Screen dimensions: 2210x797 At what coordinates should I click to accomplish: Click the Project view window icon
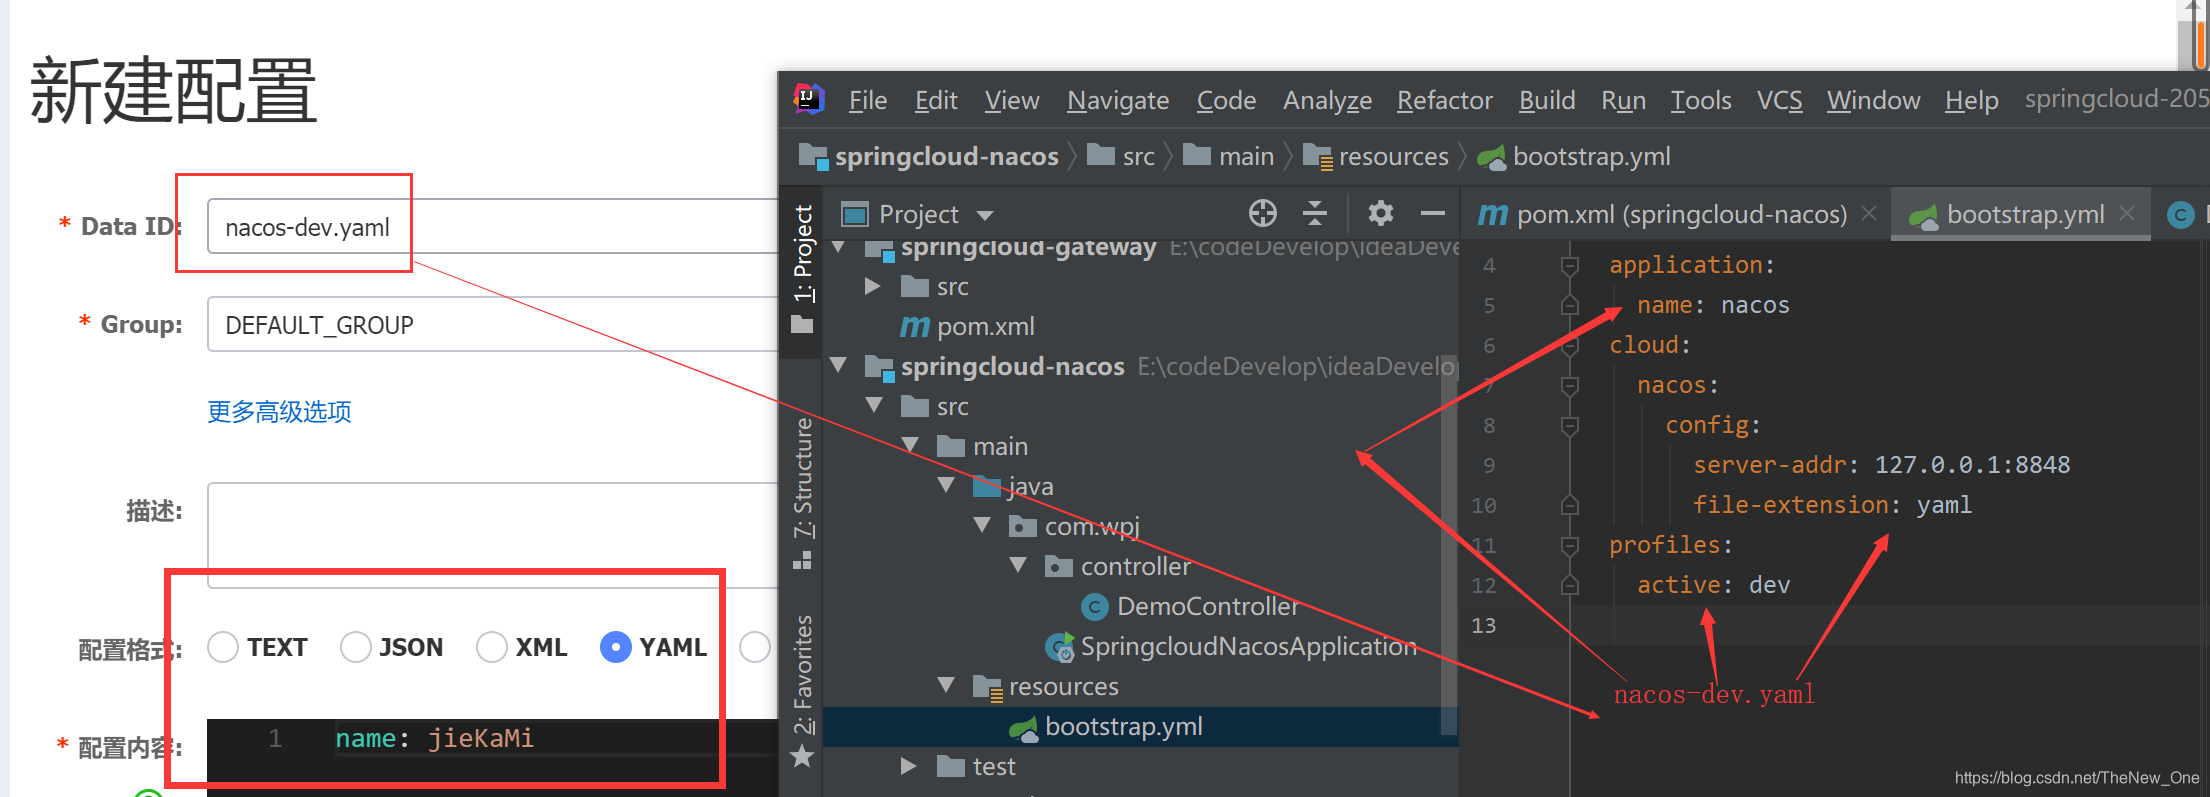855,214
